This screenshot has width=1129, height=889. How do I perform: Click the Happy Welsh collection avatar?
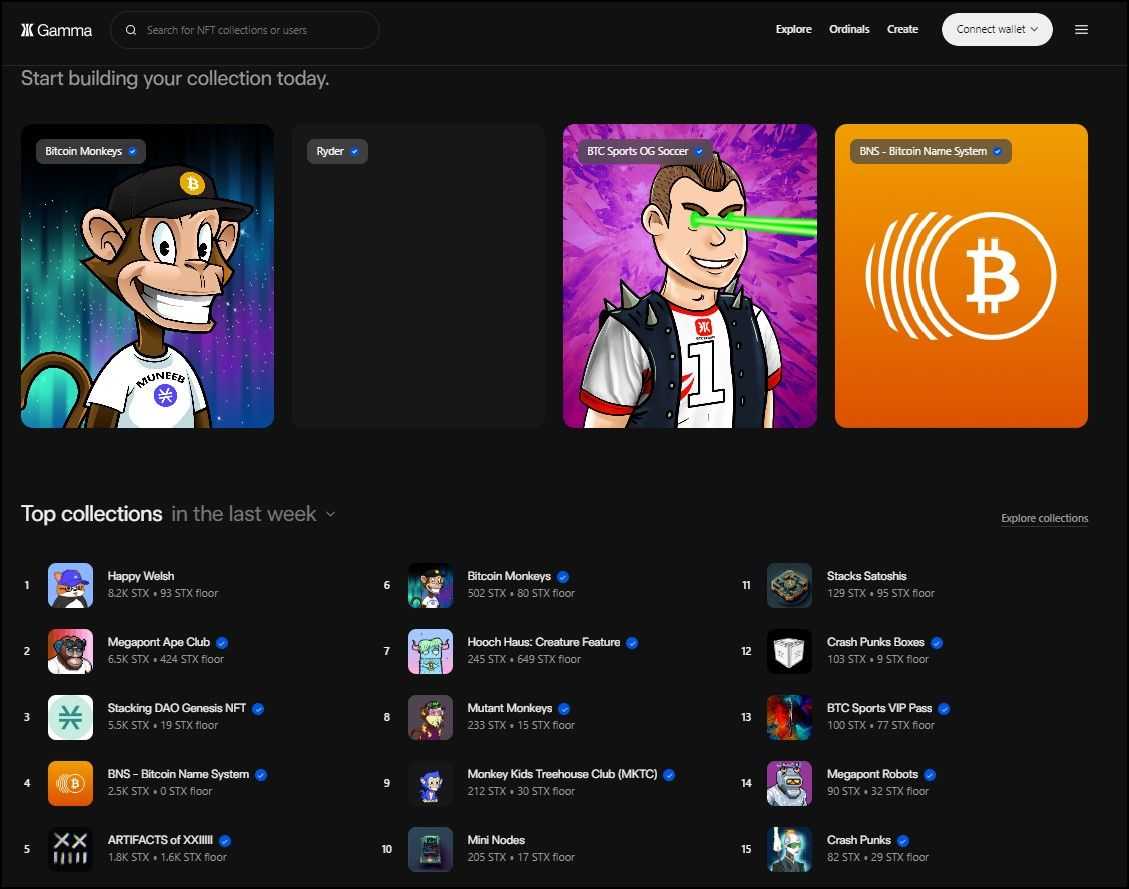[x=70, y=585]
